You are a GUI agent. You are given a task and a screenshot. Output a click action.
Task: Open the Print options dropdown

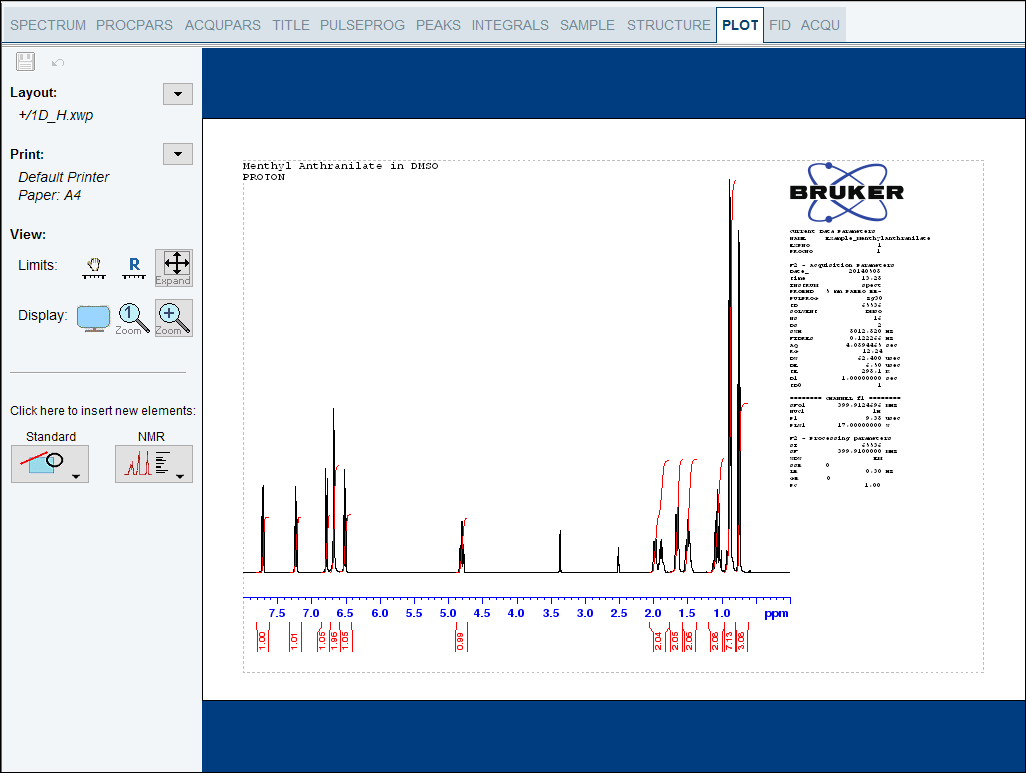point(178,154)
